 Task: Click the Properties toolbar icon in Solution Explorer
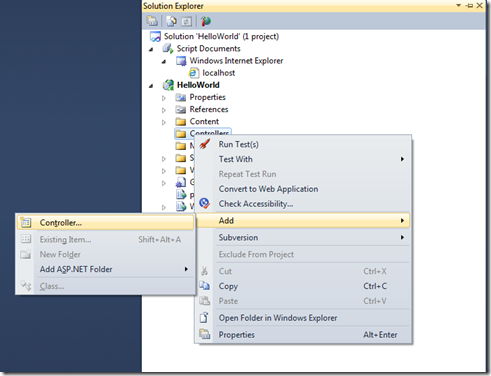pyautogui.click(x=152, y=21)
